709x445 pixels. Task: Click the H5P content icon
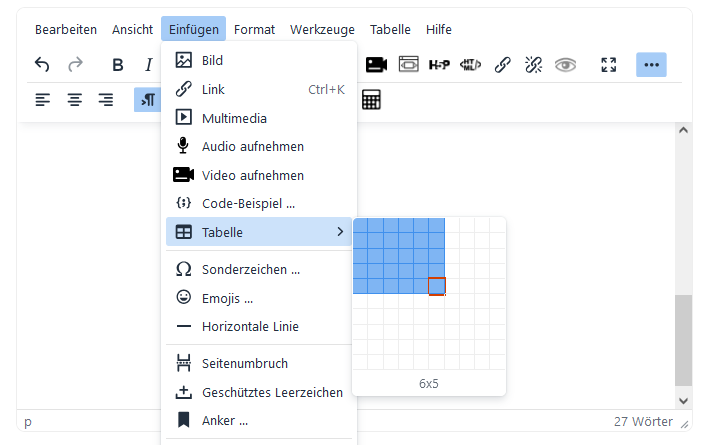coord(439,65)
